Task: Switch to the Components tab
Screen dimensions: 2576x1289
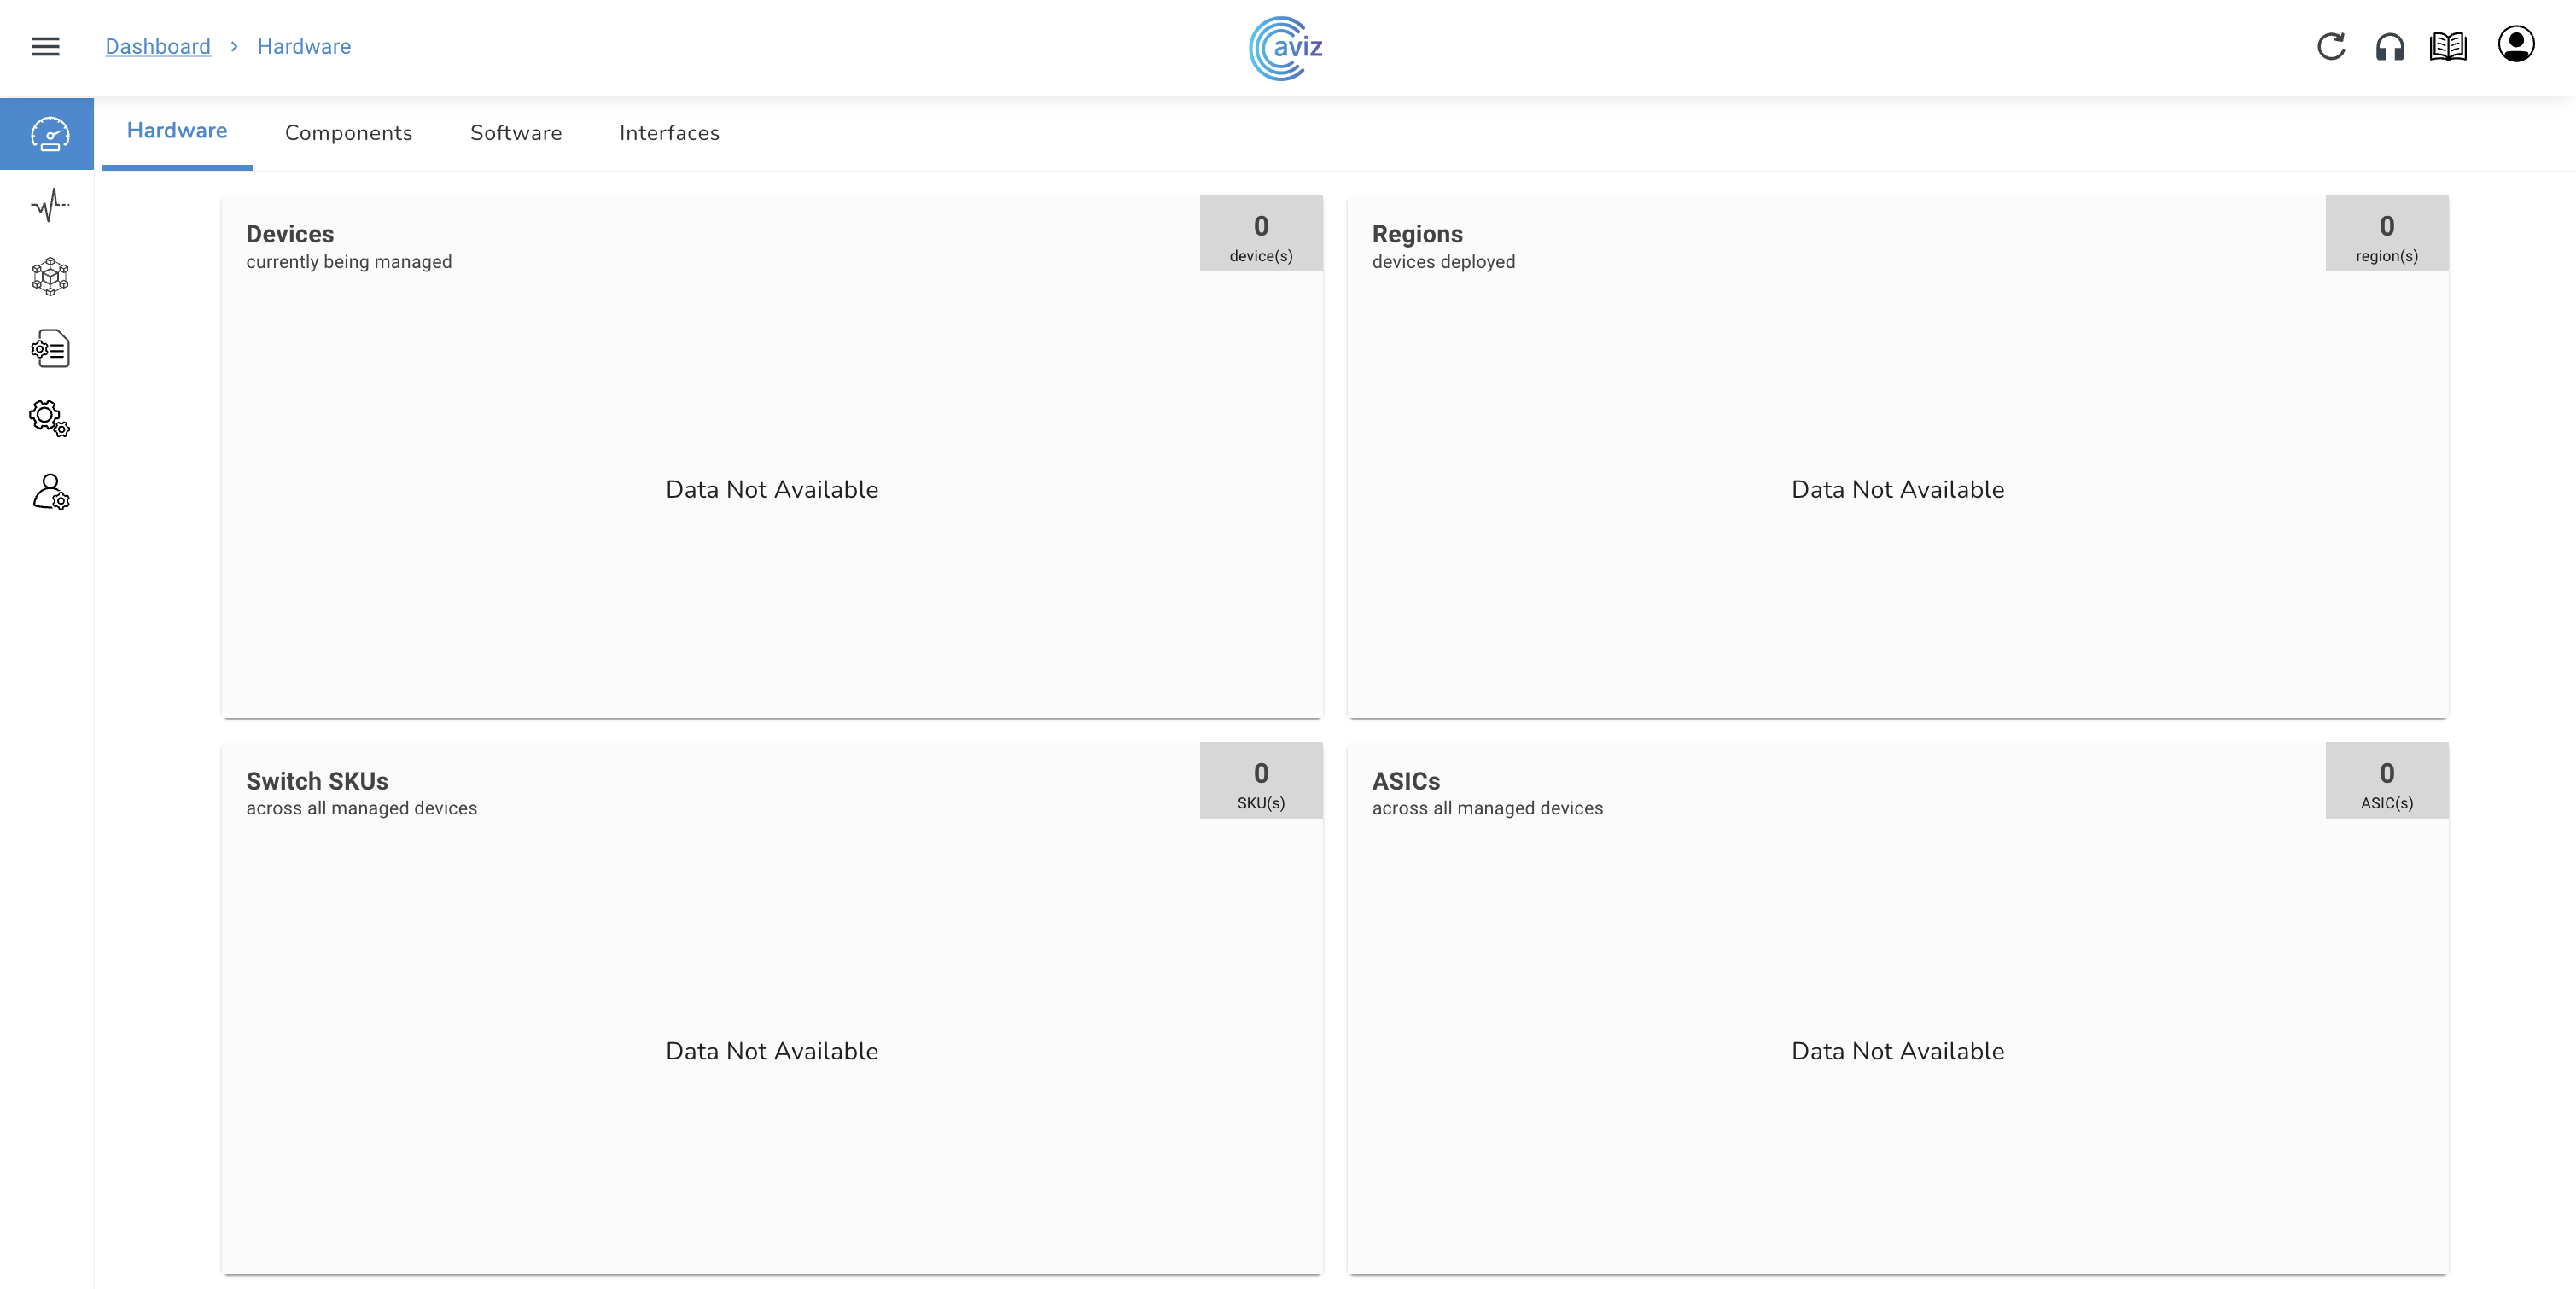Action: 348,133
